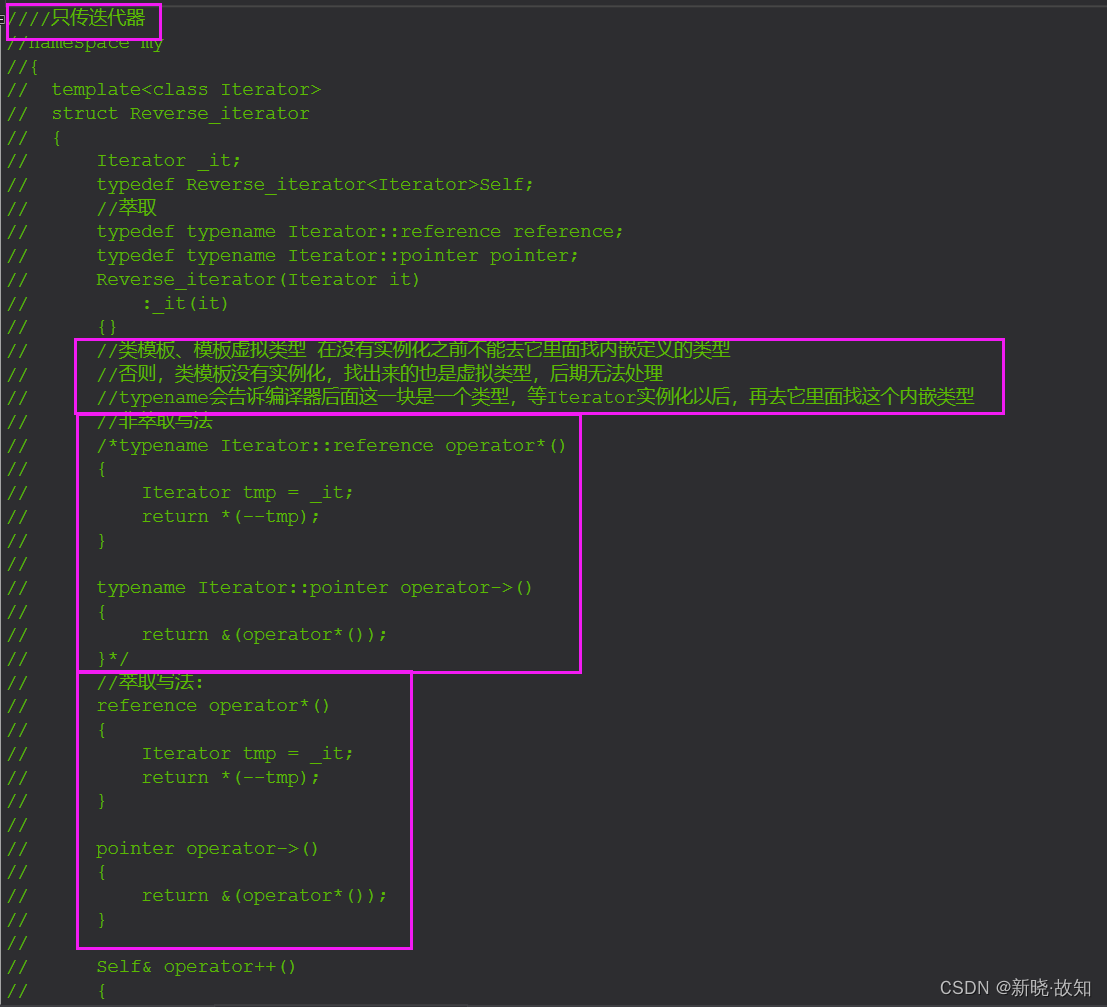Click the CSDN @新晓·故知 watermark

[1015, 988]
